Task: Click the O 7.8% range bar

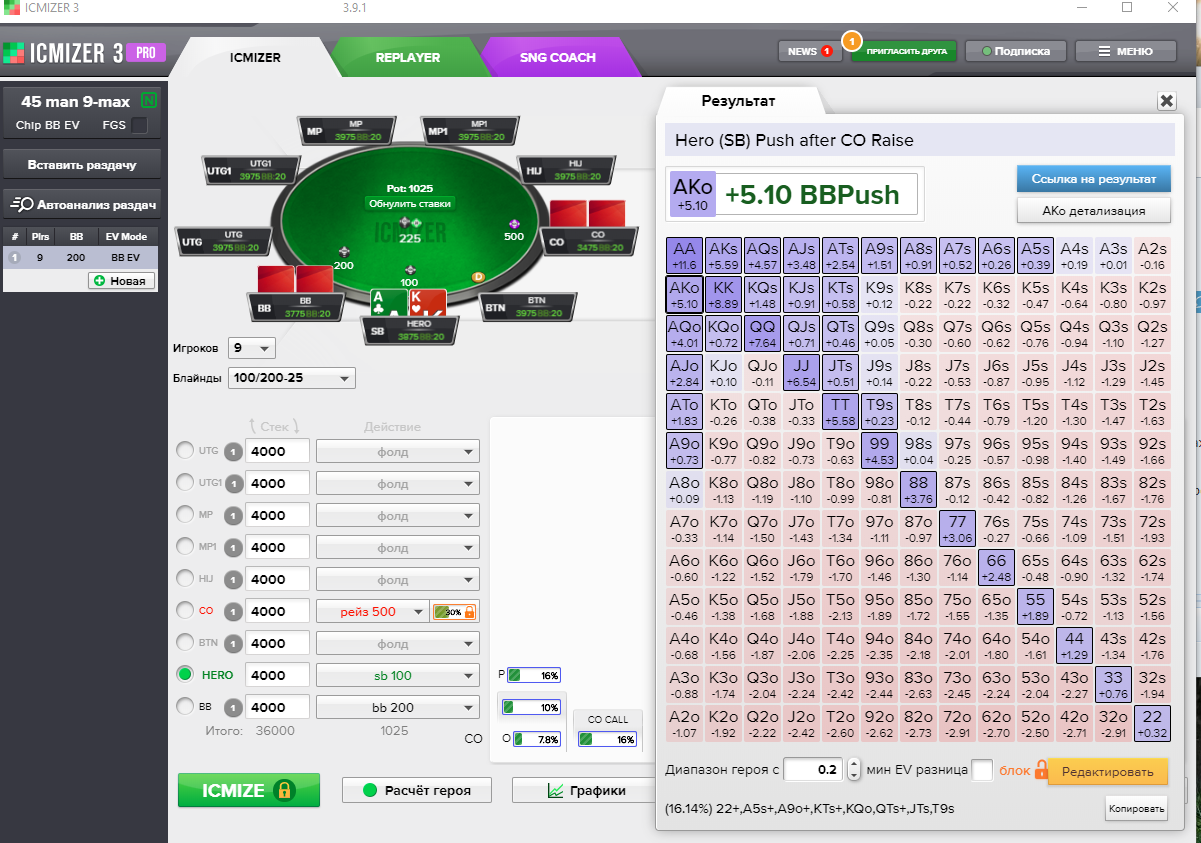Action: 536,739
